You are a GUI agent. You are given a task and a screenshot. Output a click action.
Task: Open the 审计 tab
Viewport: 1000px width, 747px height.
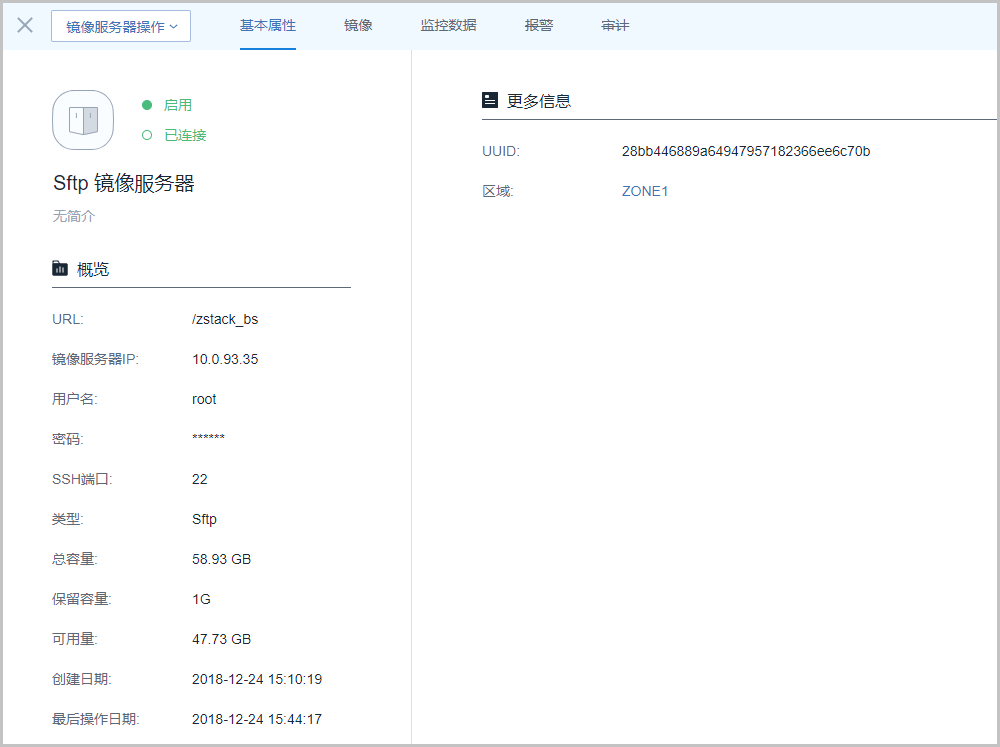[615, 25]
